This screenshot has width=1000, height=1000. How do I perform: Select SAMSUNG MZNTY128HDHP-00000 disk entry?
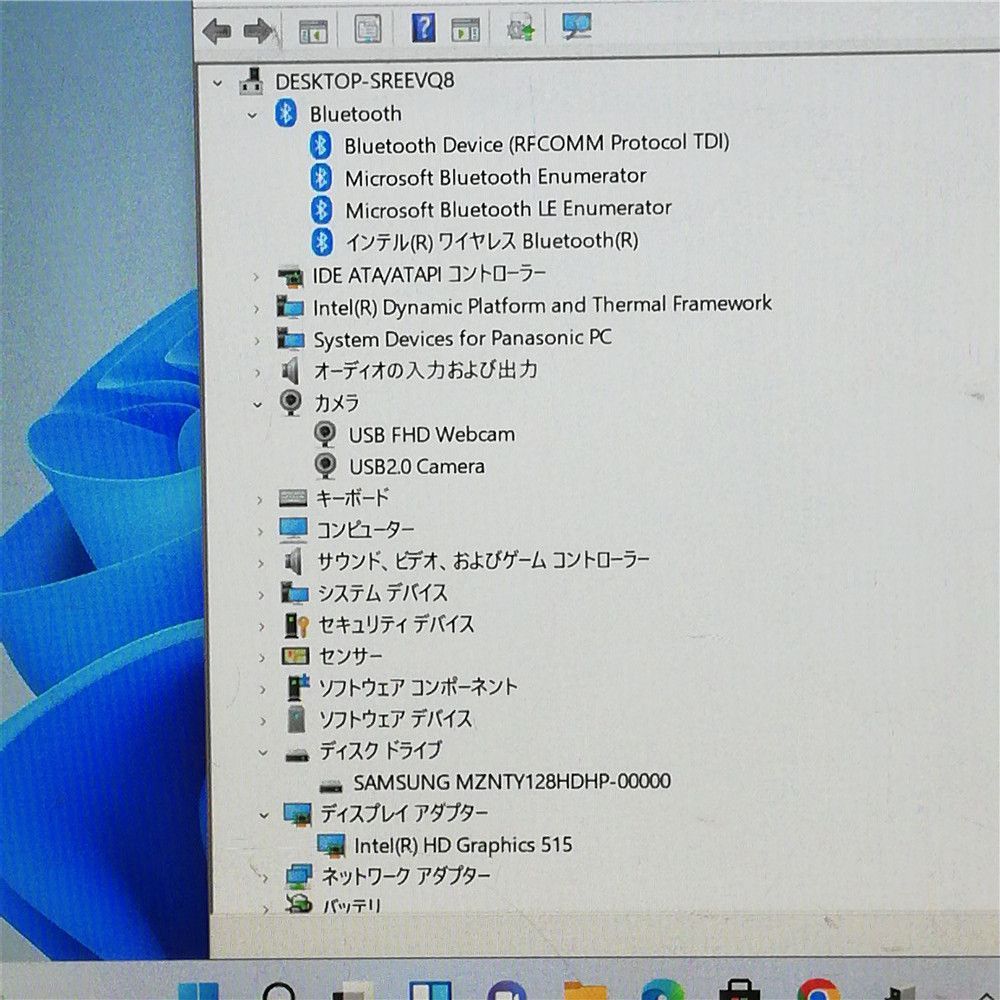click(512, 781)
